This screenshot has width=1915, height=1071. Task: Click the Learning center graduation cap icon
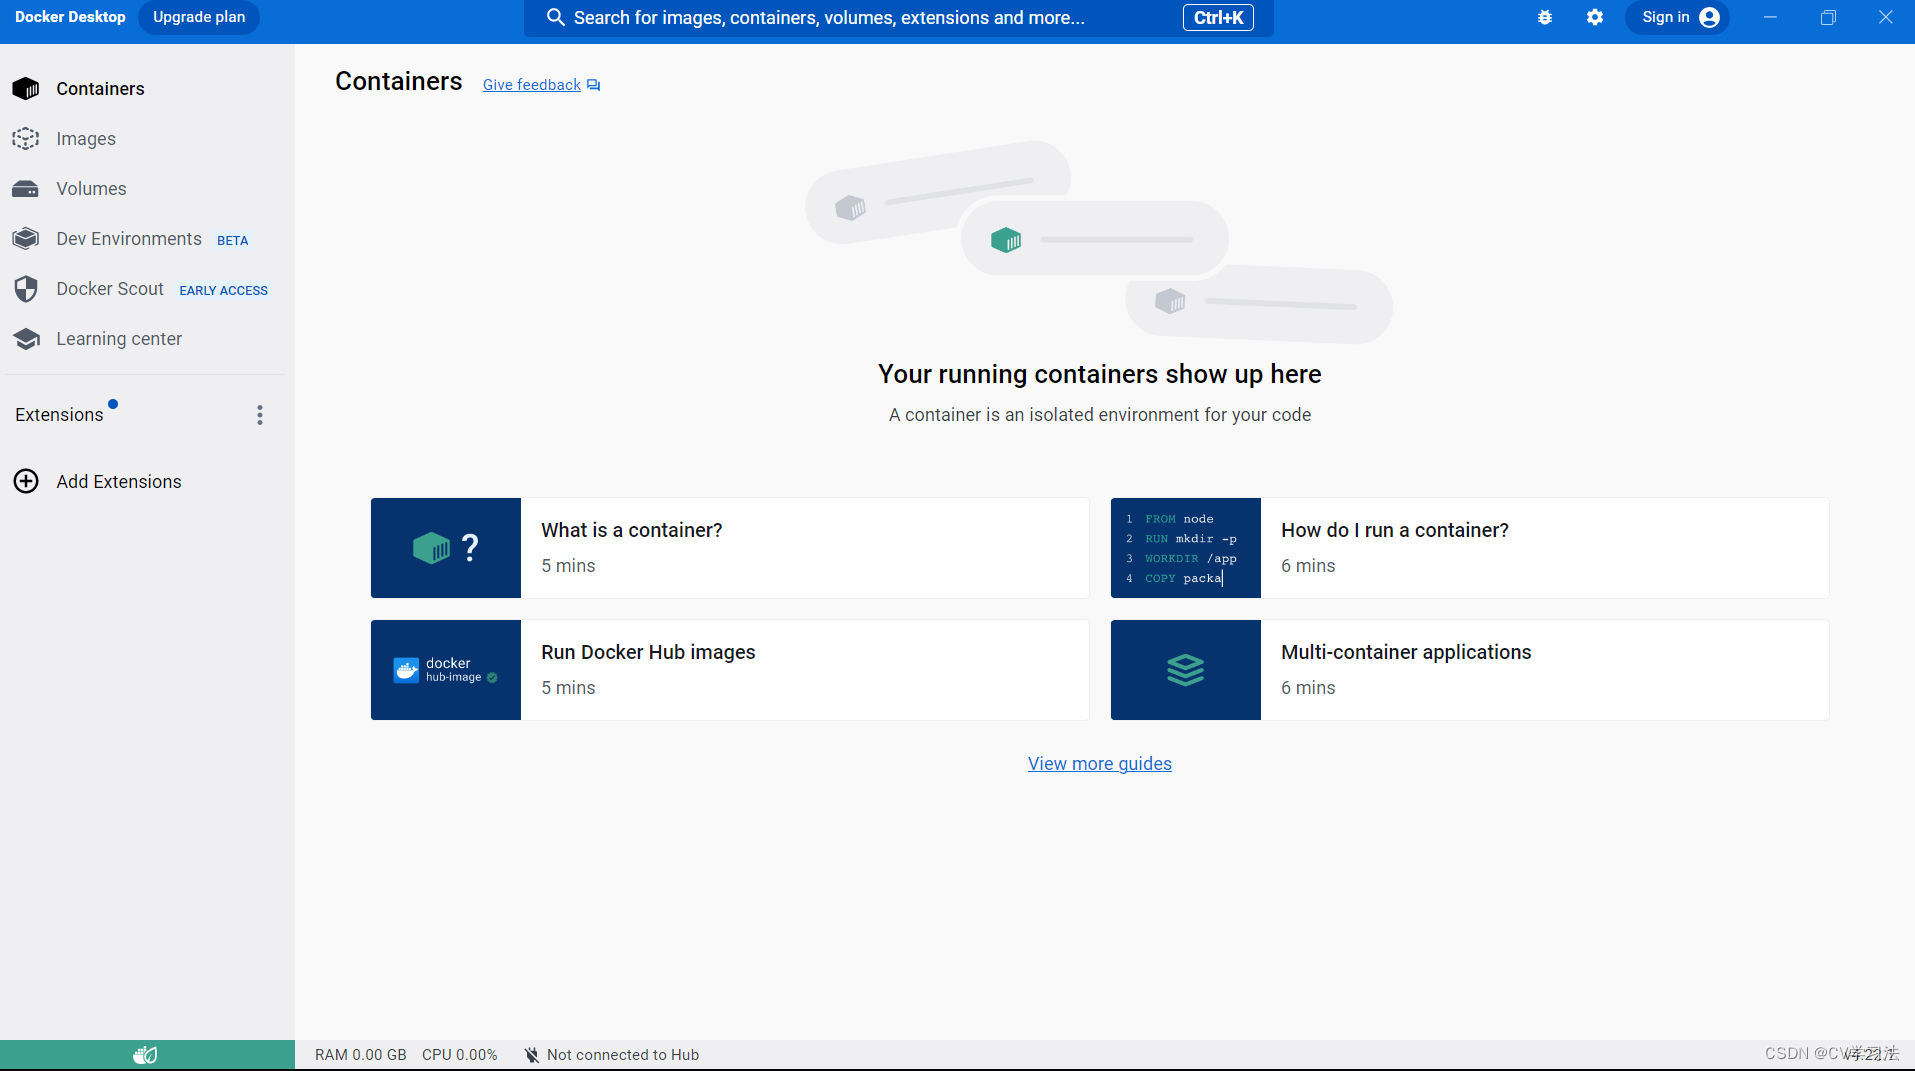click(26, 339)
